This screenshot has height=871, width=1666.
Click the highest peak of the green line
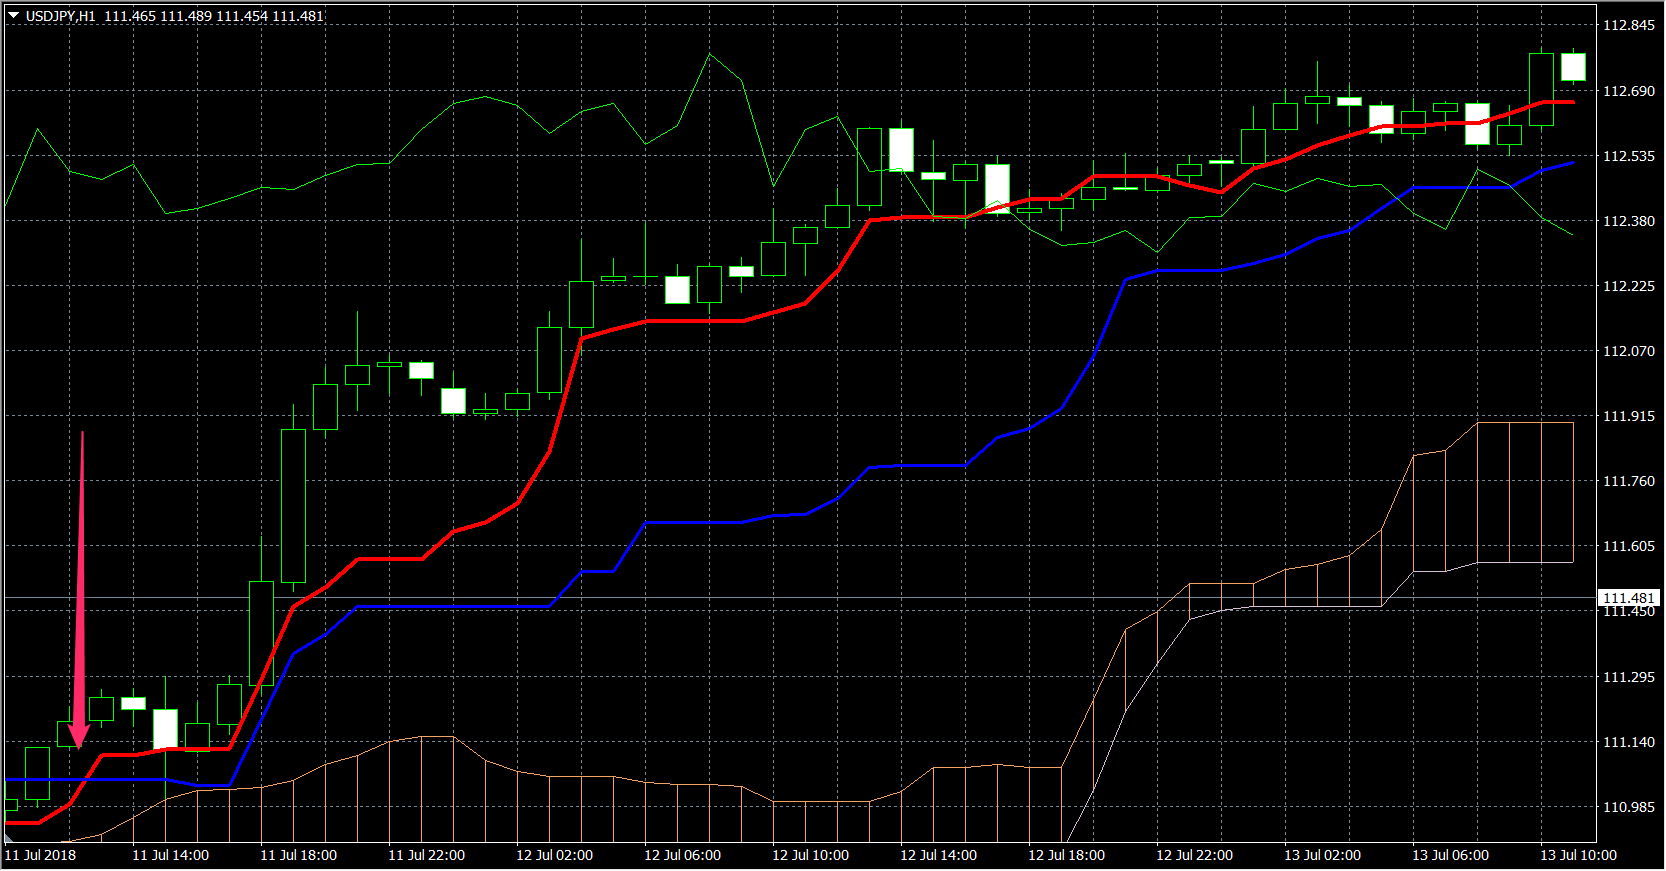coord(710,54)
